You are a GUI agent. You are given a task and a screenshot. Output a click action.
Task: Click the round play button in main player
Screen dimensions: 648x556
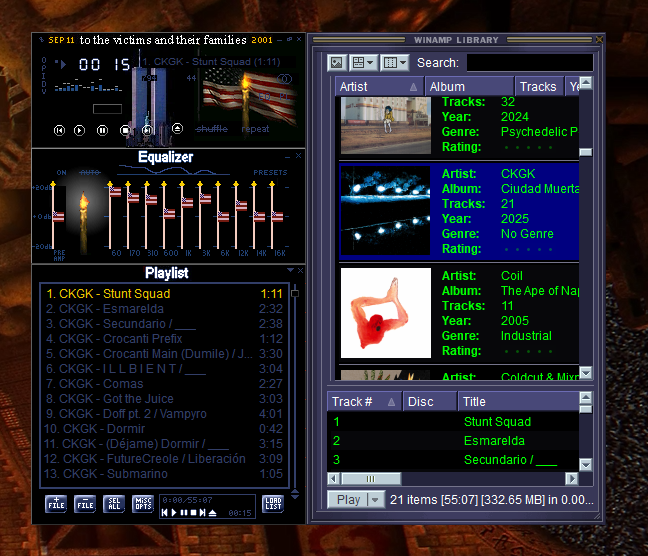point(79,131)
